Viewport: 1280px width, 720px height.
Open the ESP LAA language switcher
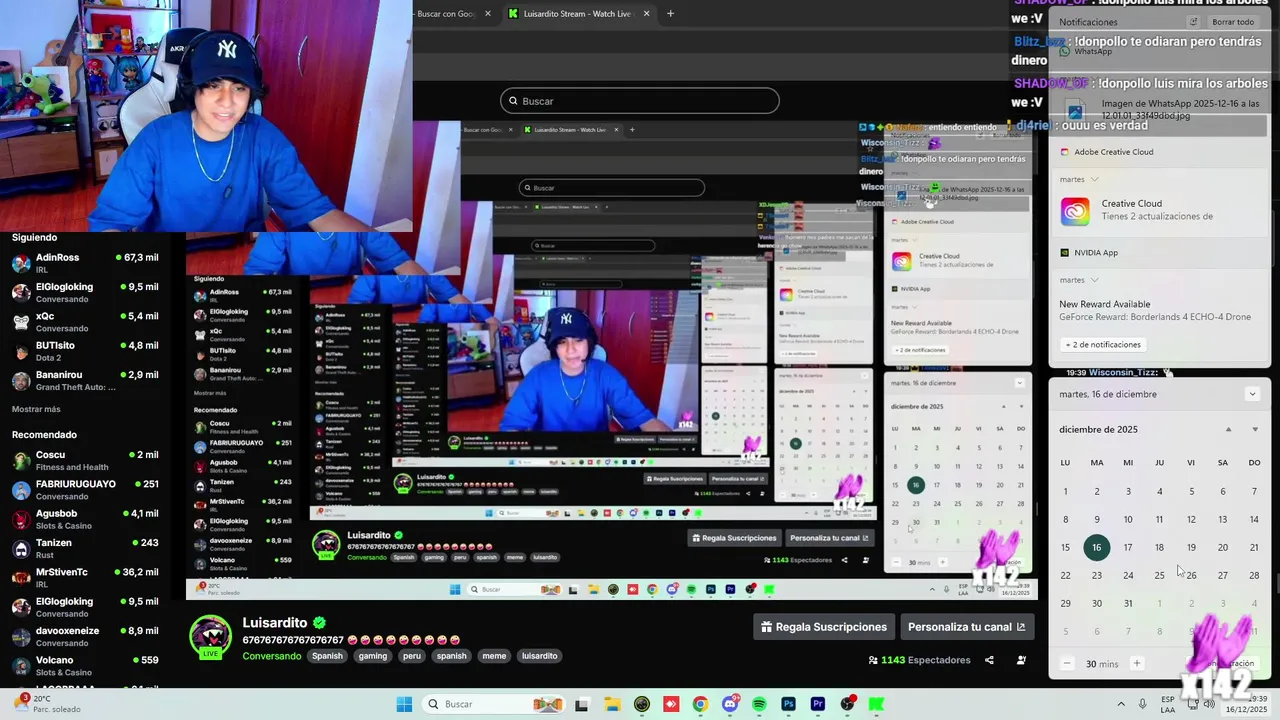click(x=1168, y=704)
